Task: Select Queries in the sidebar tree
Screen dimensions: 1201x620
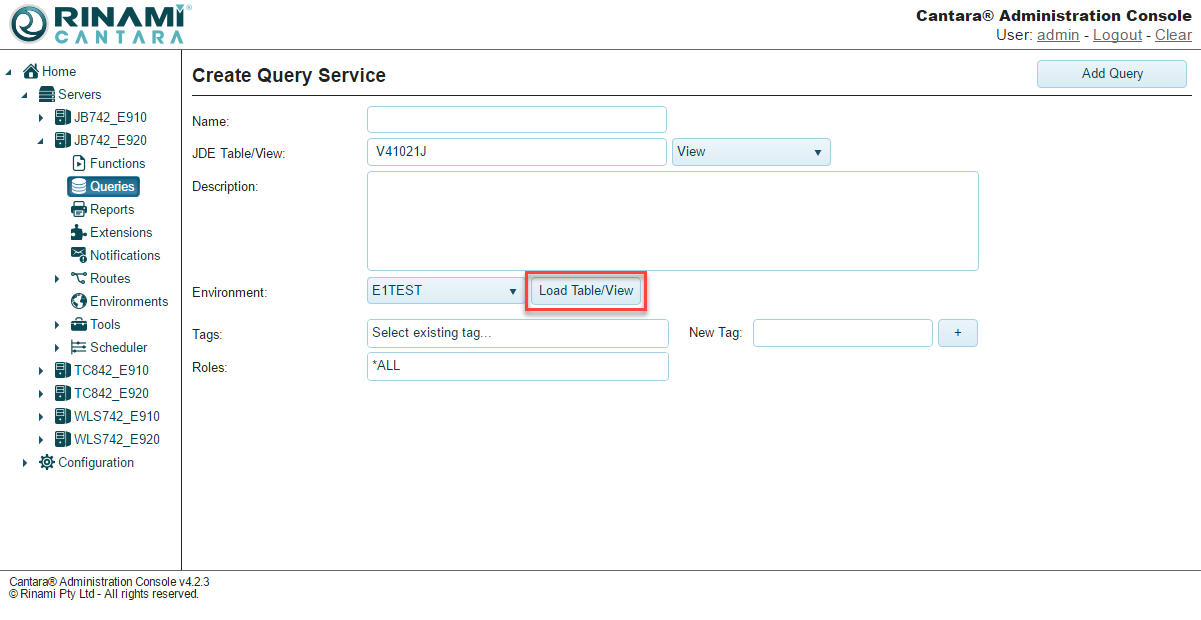Action: (x=103, y=186)
